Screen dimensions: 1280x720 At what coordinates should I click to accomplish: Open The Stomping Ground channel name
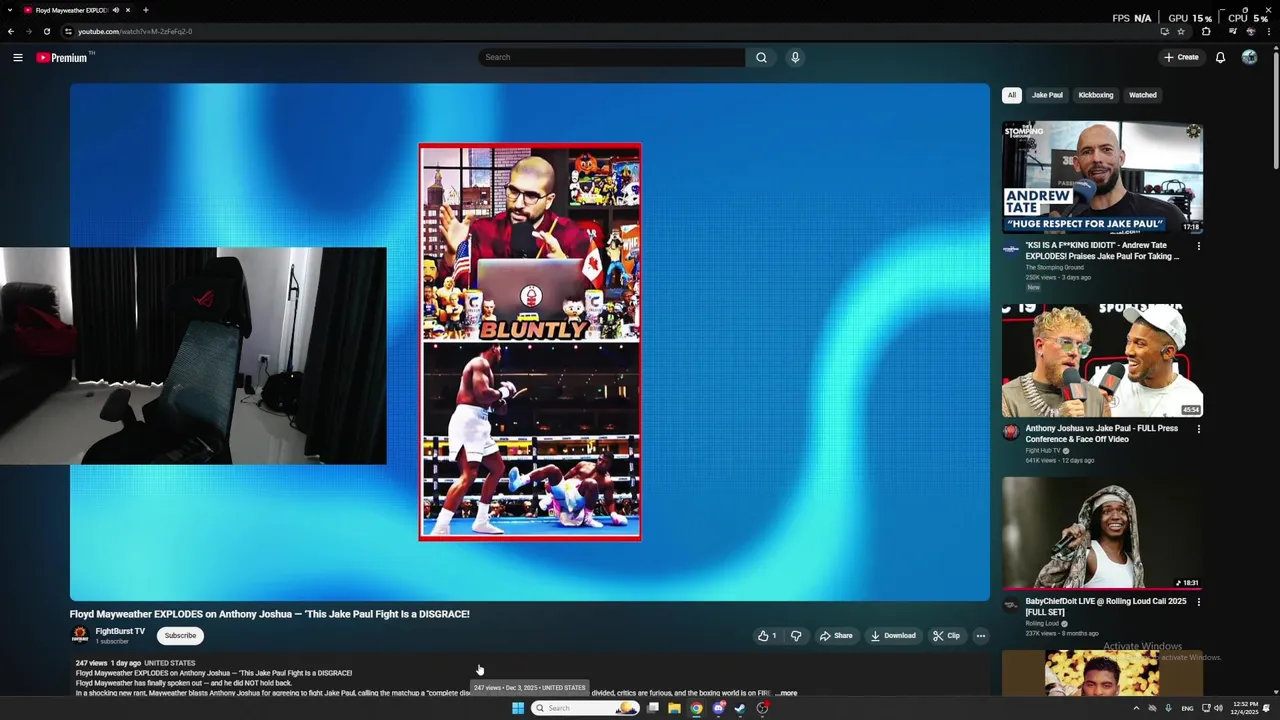click(x=1054, y=268)
